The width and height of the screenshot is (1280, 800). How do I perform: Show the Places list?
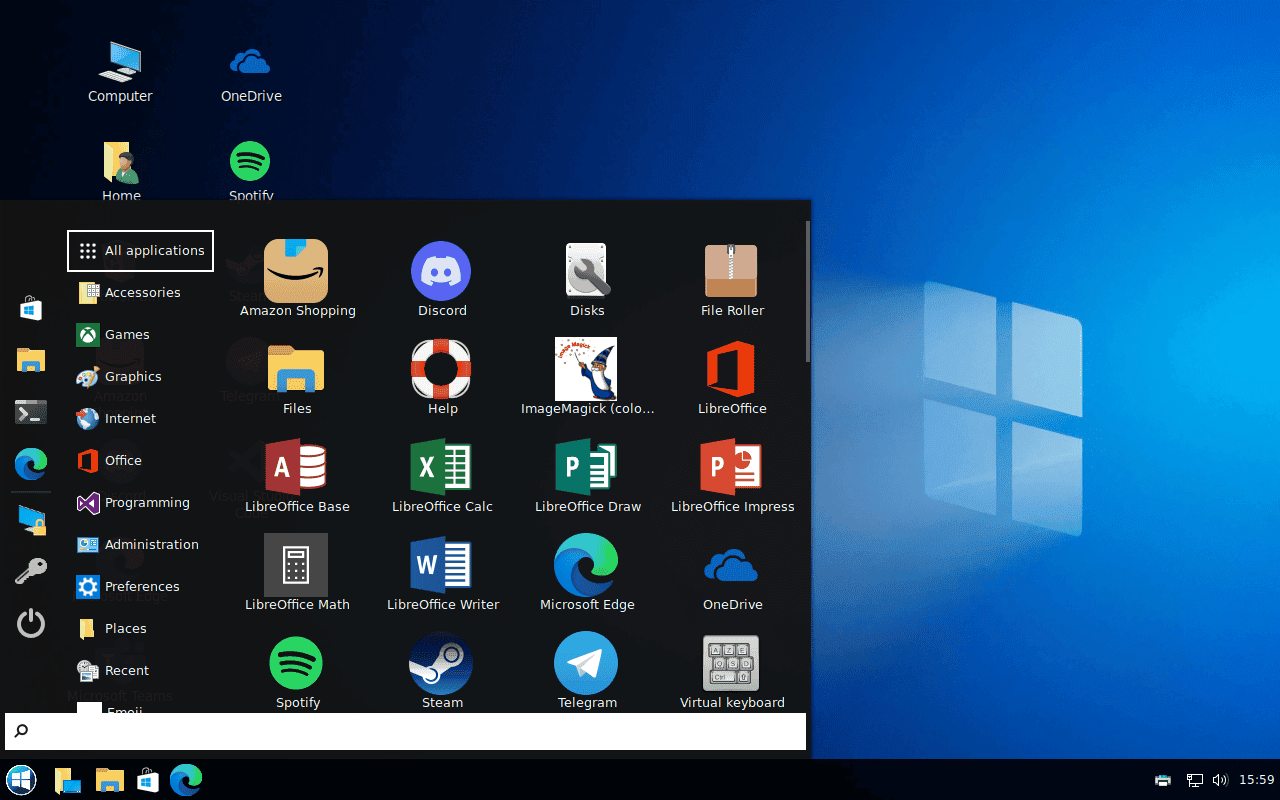140,629
